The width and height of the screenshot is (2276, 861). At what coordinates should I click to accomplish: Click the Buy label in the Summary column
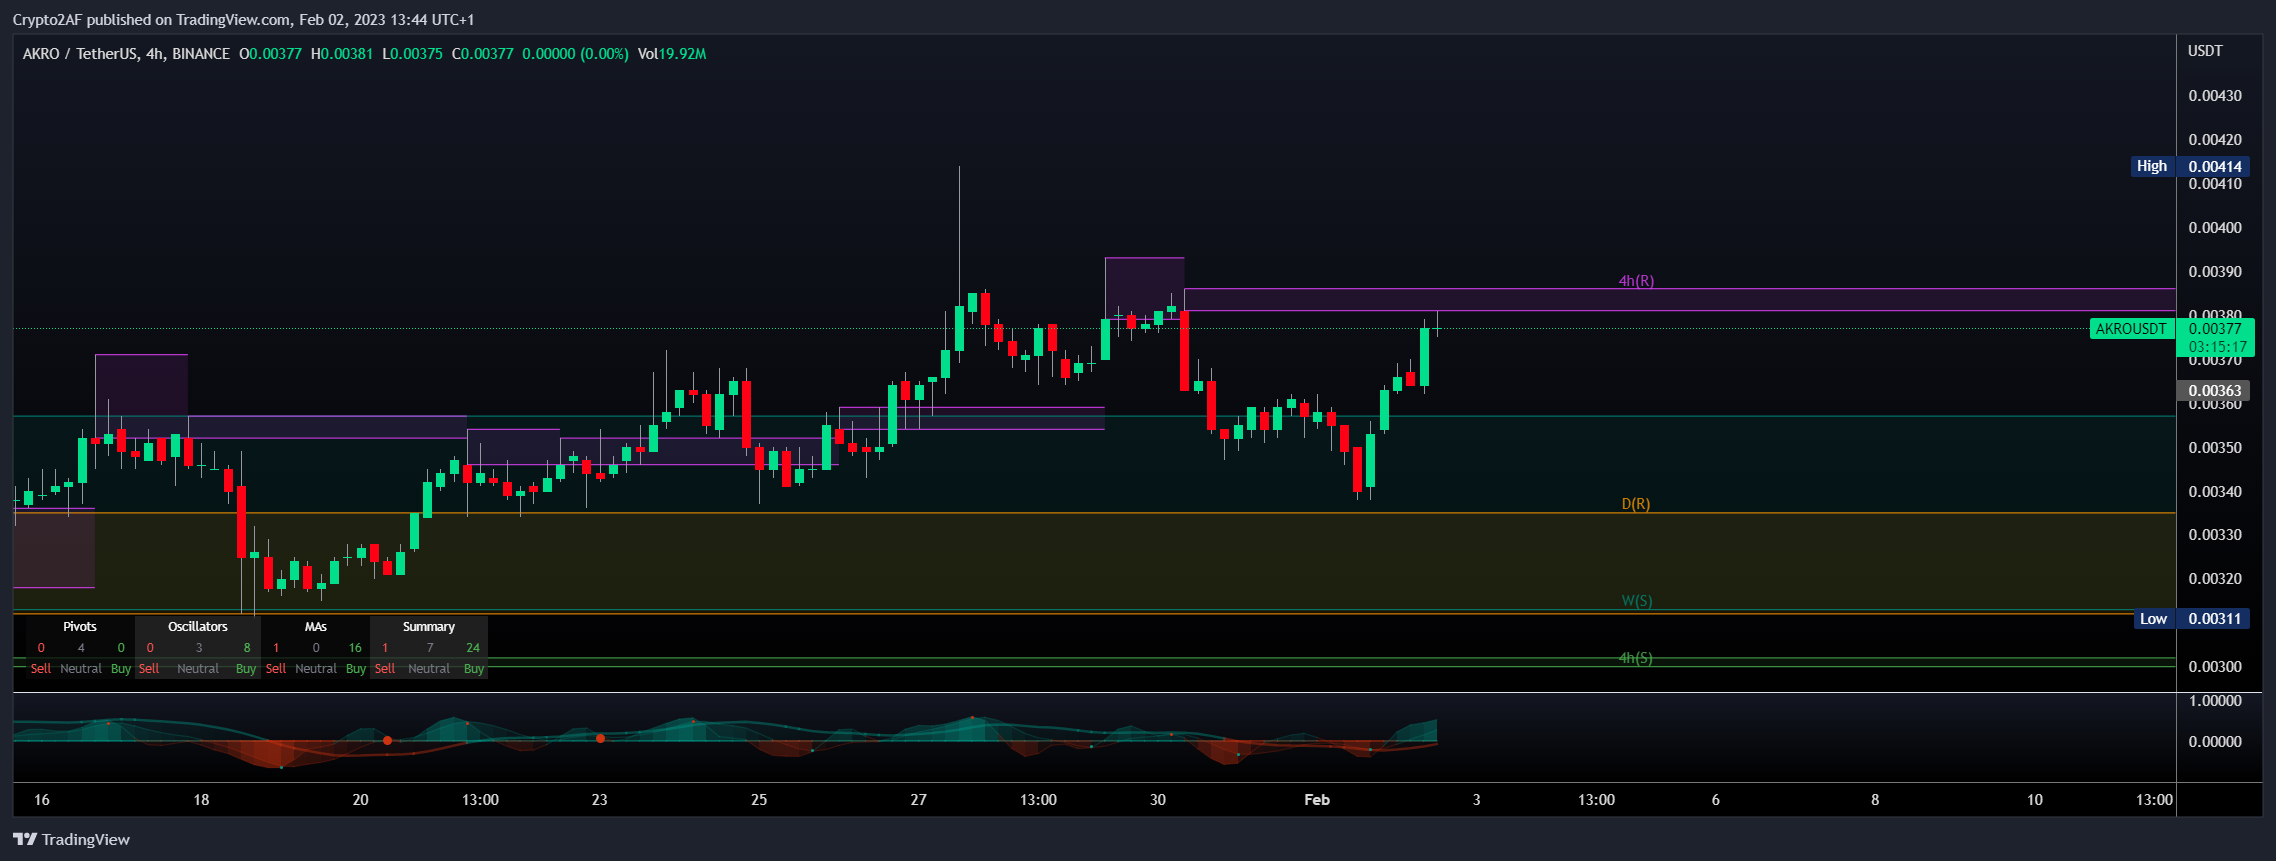point(474,669)
